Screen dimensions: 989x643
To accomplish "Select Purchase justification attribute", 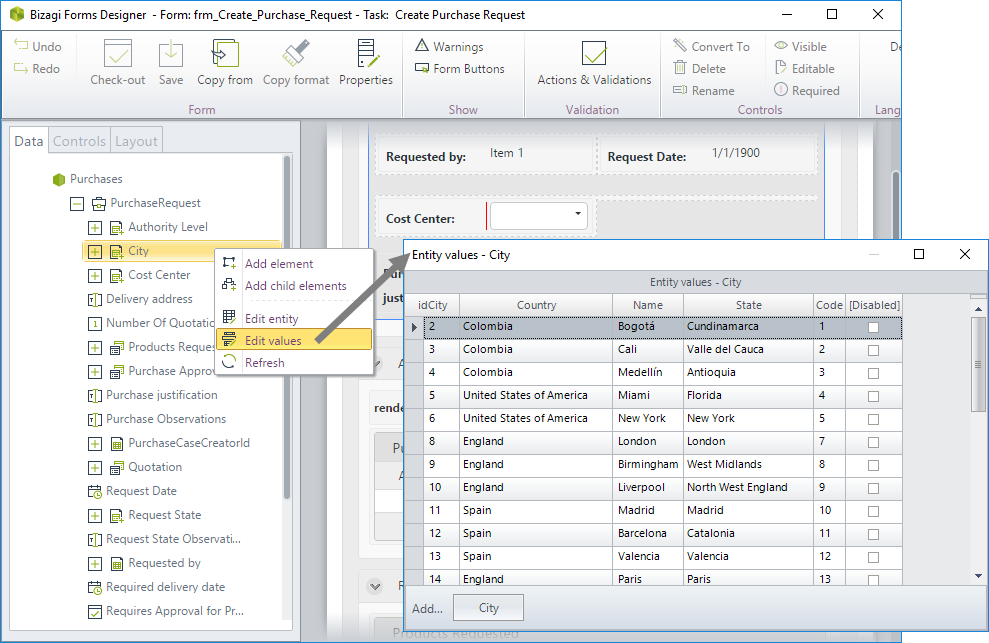I will (x=161, y=395).
